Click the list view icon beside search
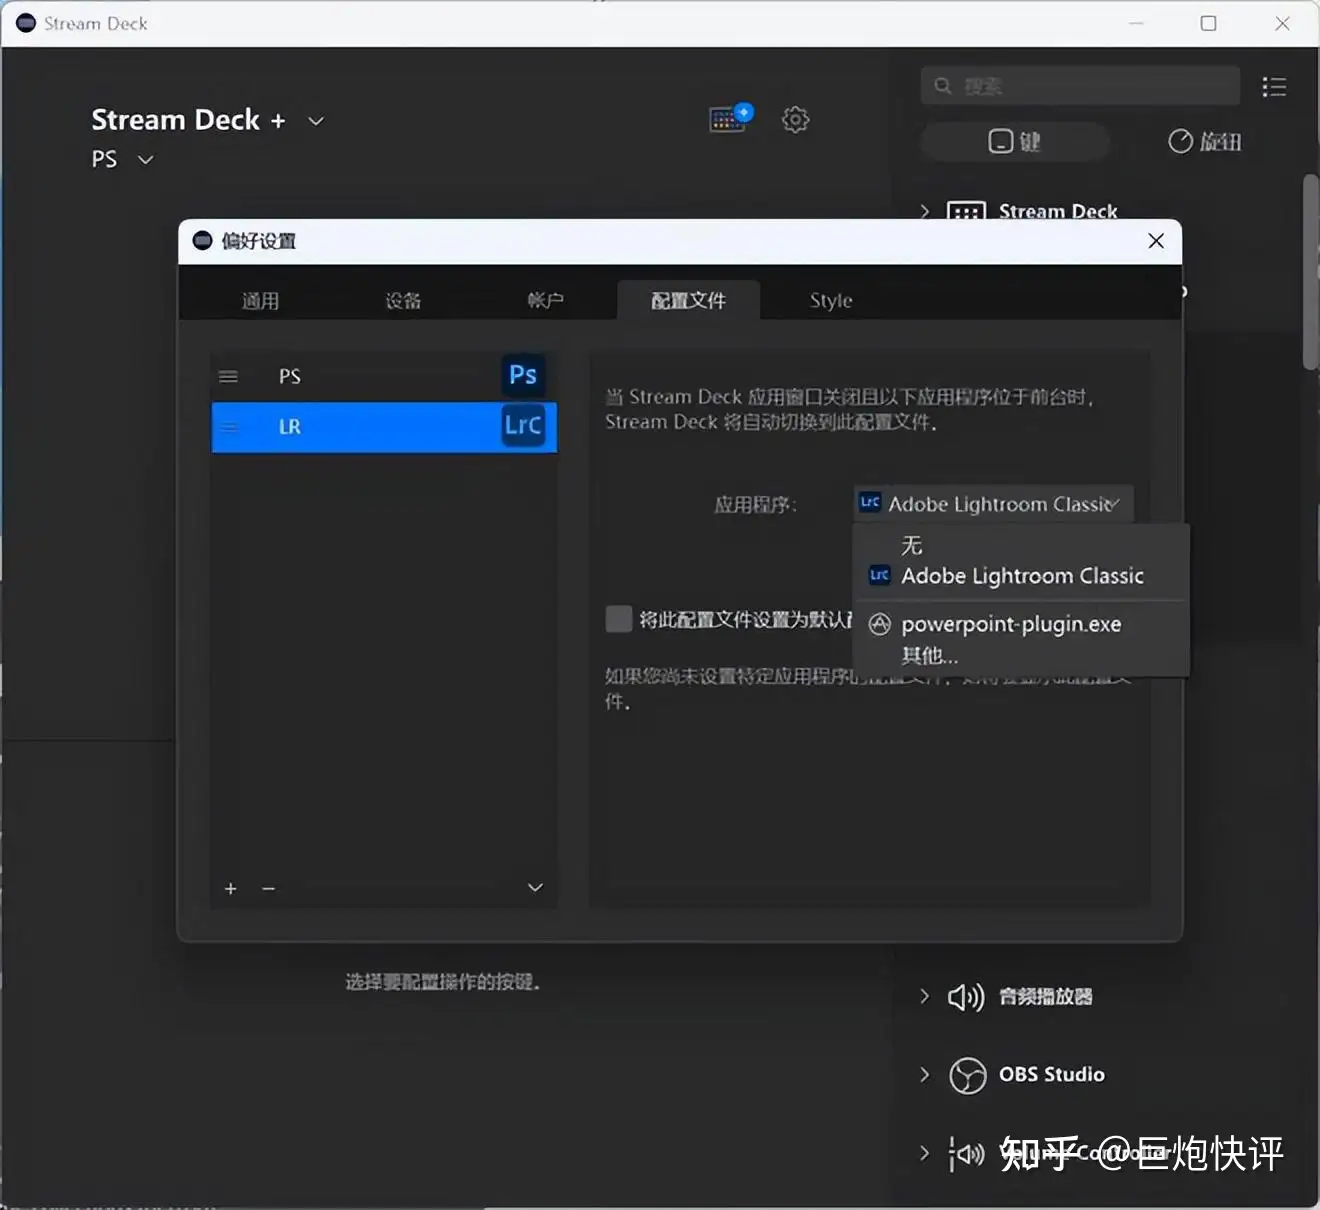This screenshot has height=1210, width=1320. 1274,87
